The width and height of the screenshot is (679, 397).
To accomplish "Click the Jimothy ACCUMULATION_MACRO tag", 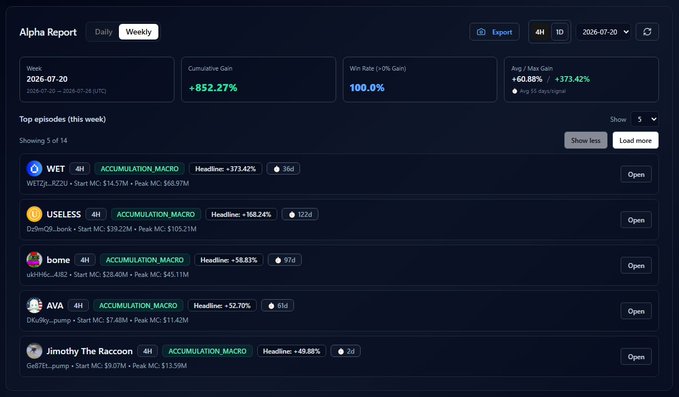I will [x=207, y=351].
